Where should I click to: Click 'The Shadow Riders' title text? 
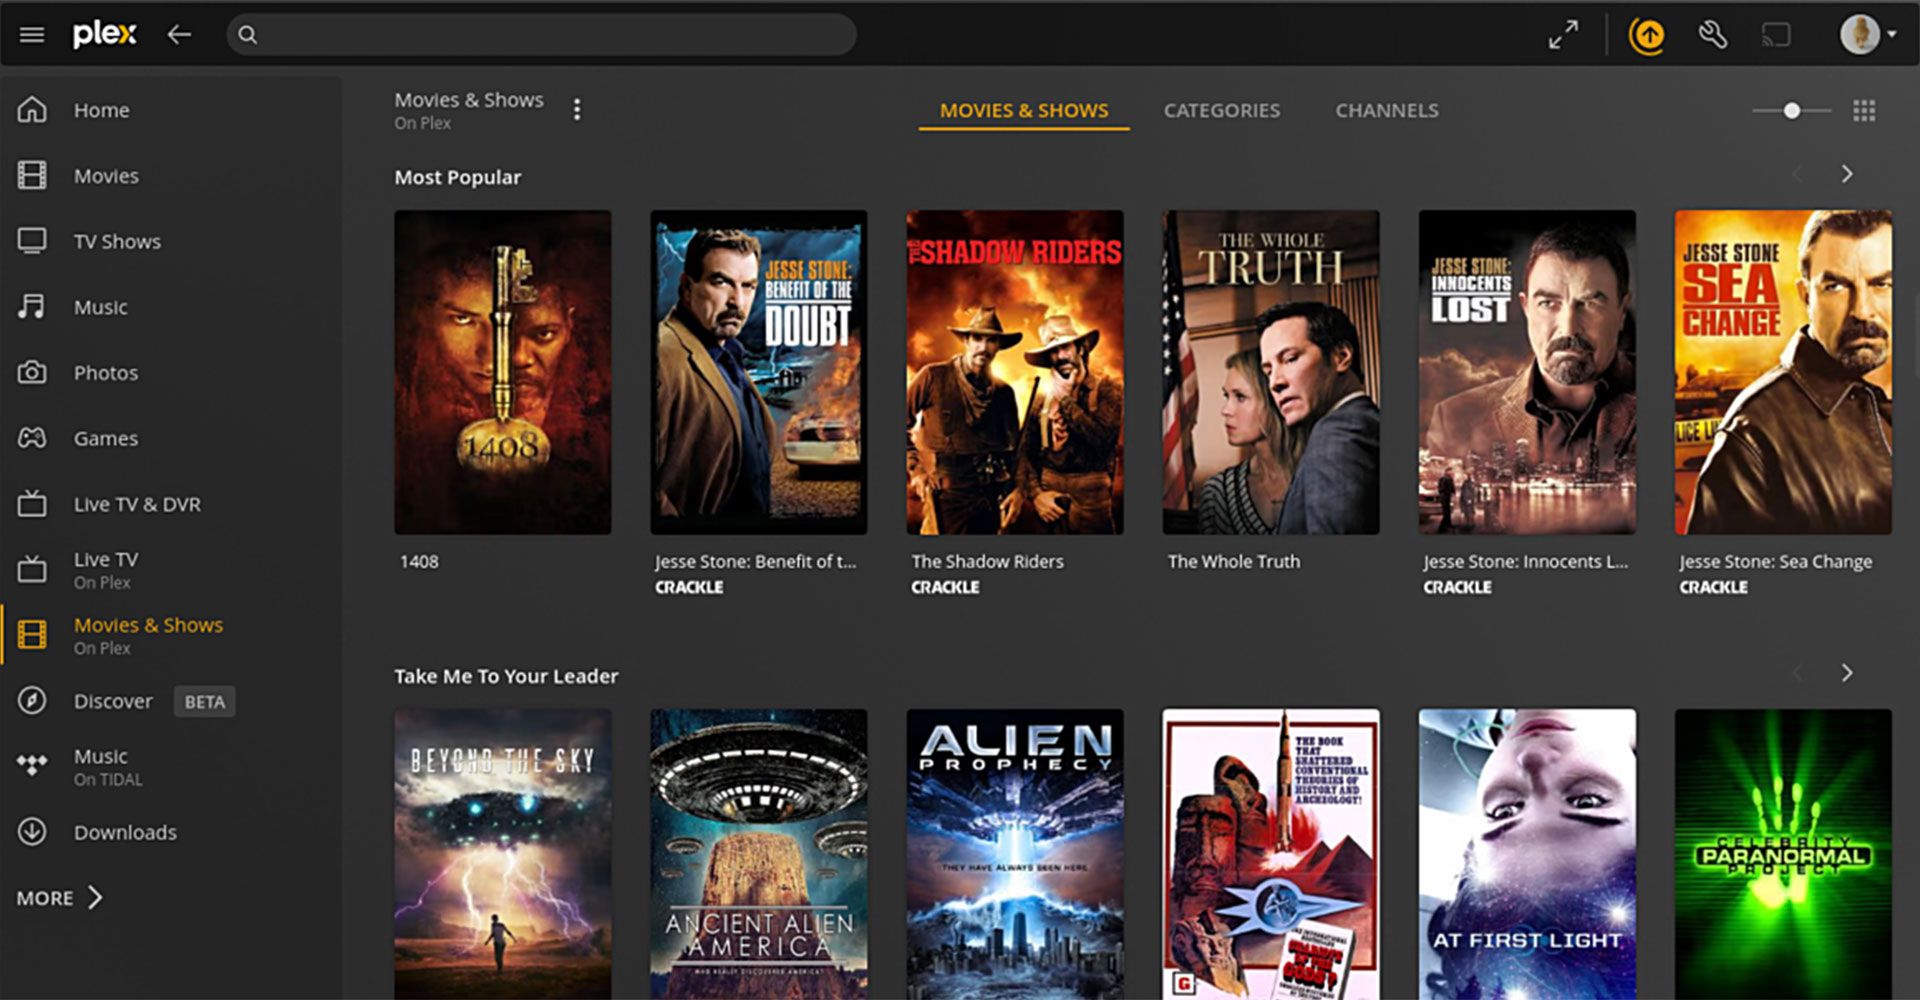pyautogui.click(x=987, y=562)
